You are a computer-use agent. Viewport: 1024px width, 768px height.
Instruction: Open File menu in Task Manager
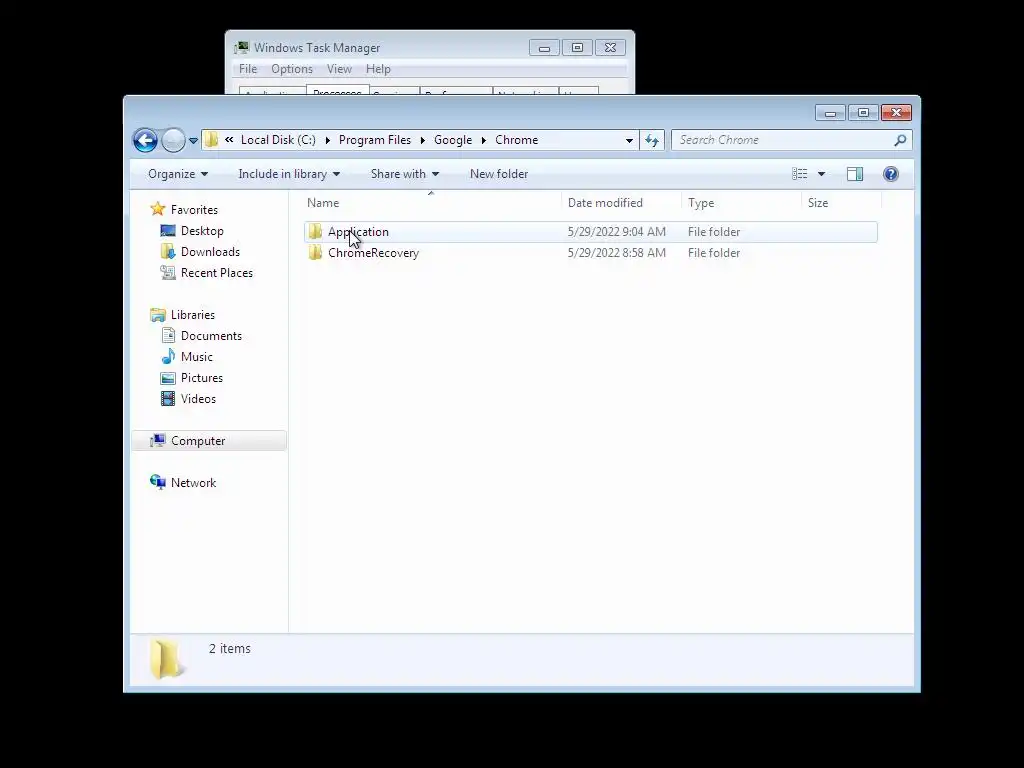click(248, 69)
